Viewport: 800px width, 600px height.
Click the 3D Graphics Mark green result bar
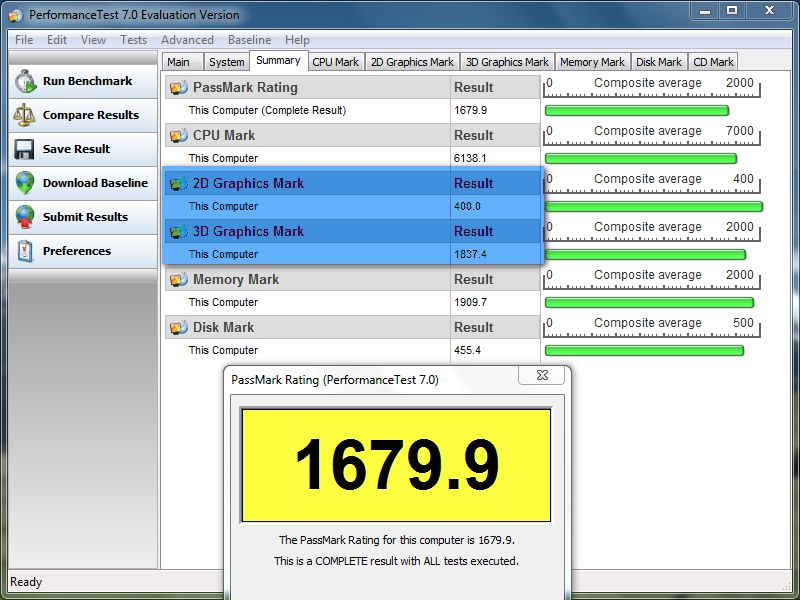point(645,255)
